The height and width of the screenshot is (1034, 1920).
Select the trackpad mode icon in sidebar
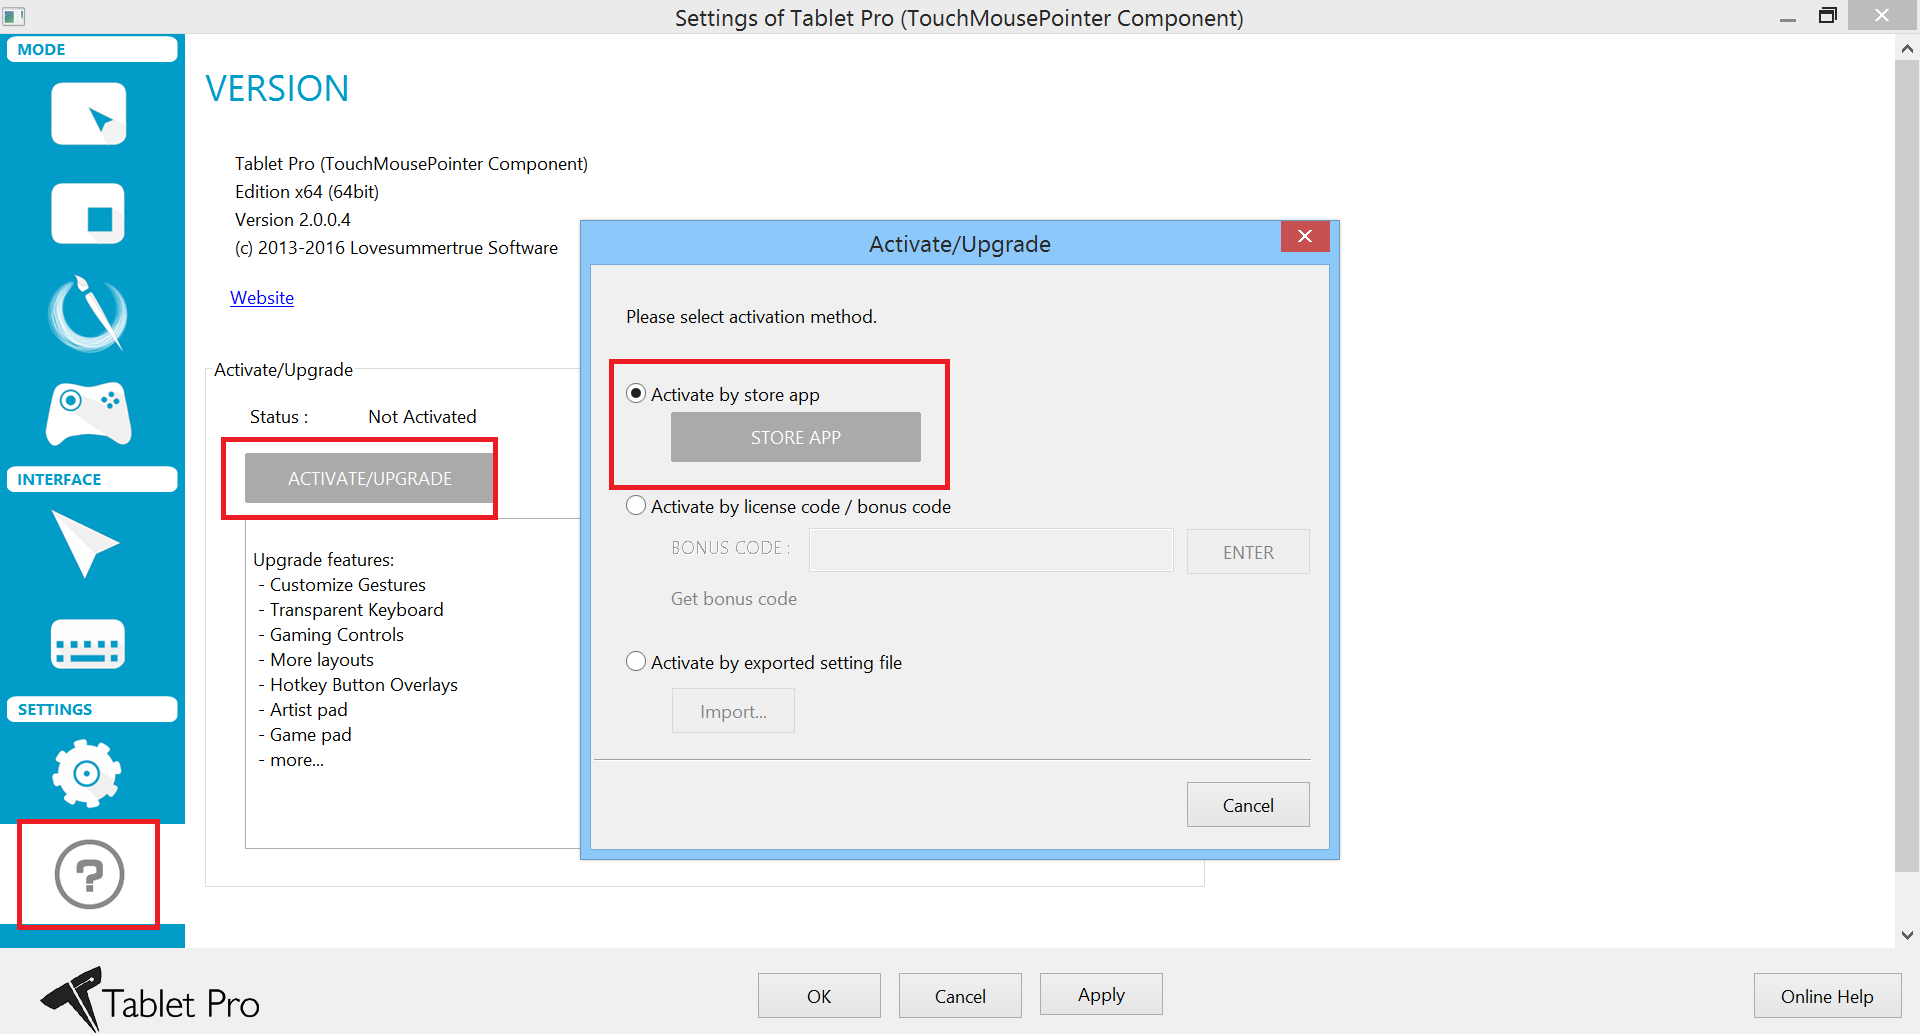89,214
